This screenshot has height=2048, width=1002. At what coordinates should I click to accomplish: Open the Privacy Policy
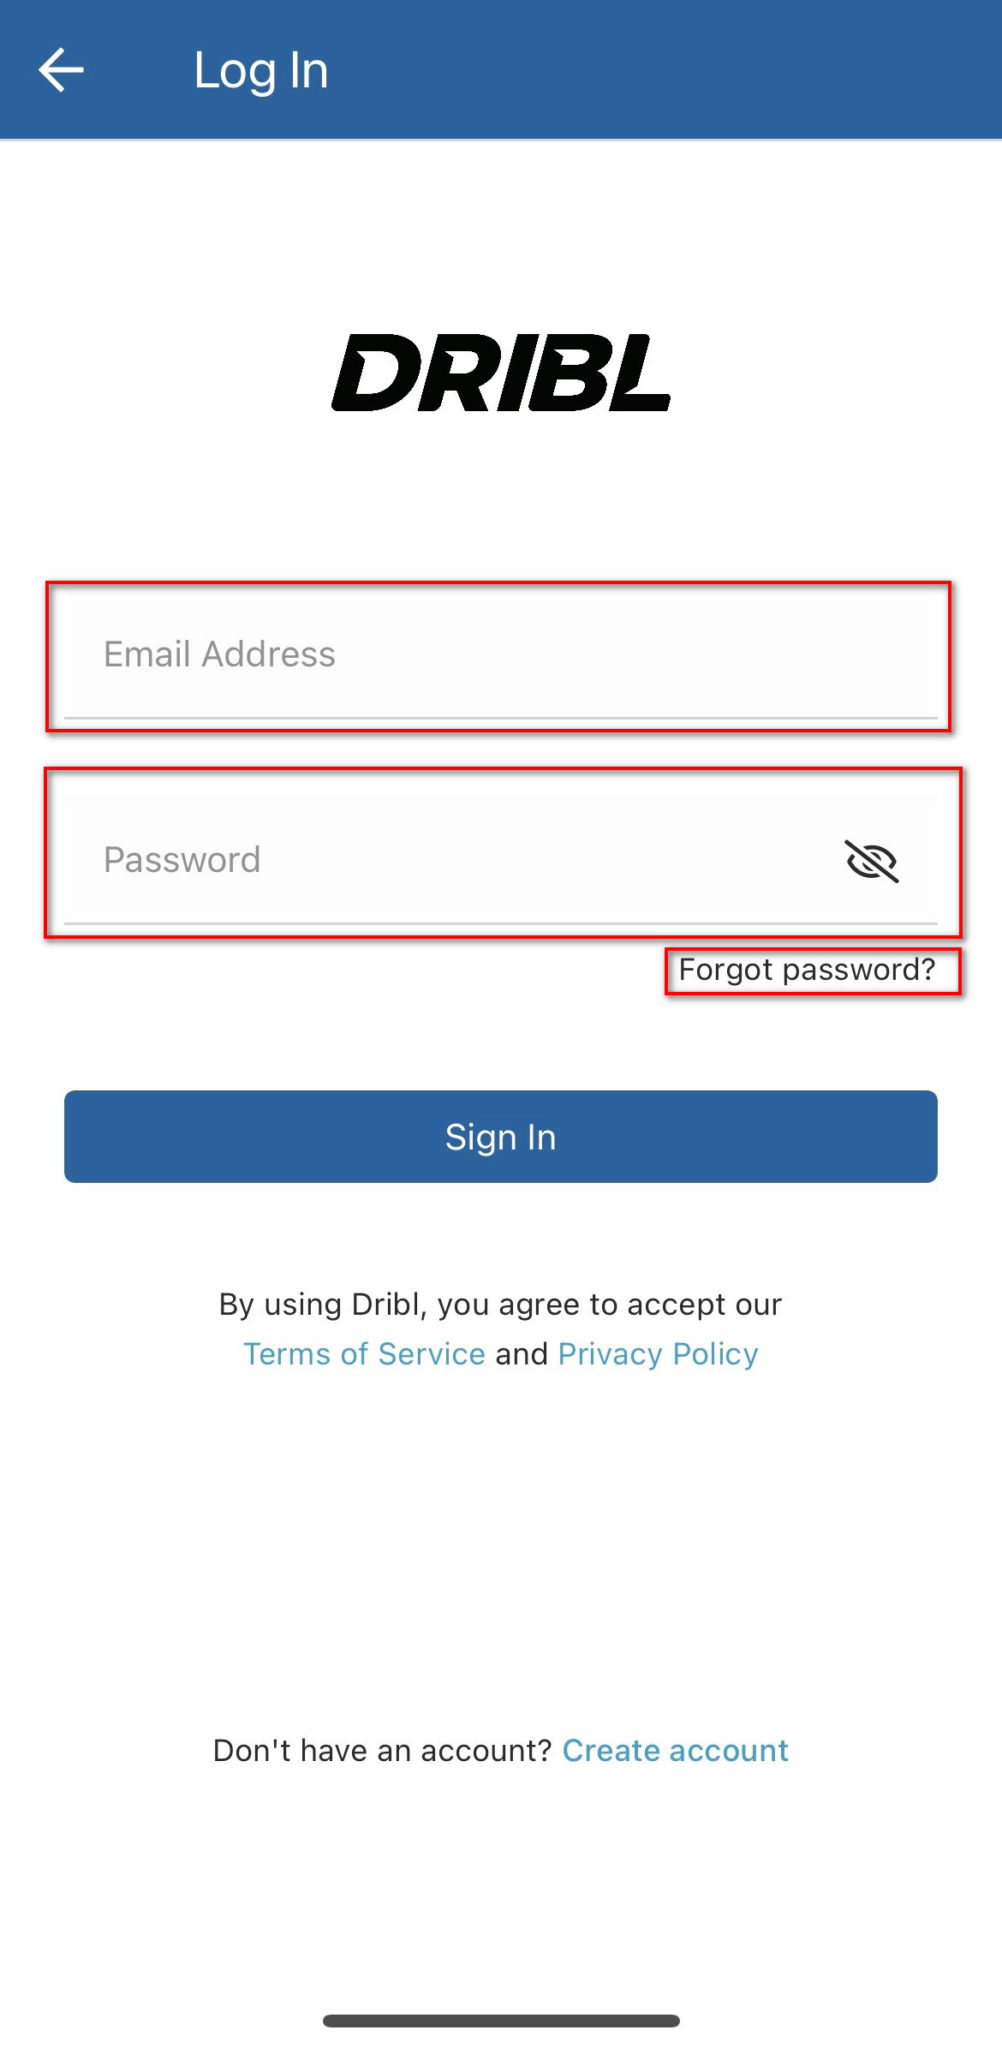pos(658,1353)
